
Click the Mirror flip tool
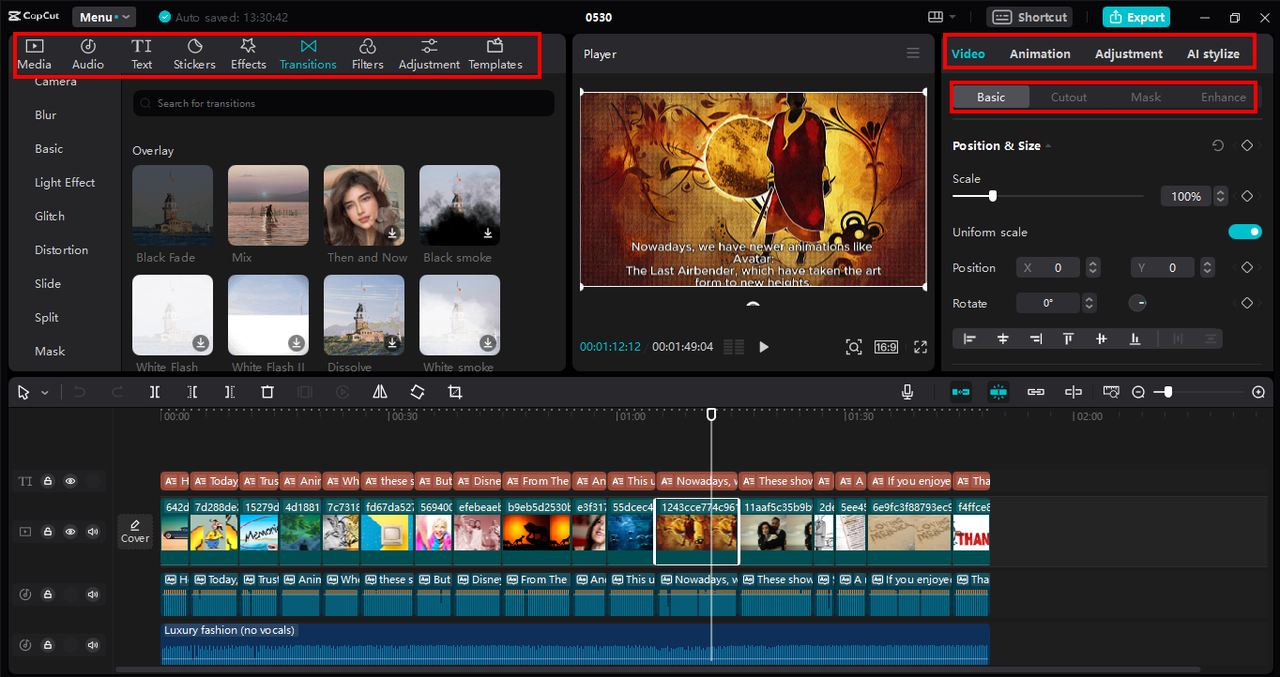point(380,392)
